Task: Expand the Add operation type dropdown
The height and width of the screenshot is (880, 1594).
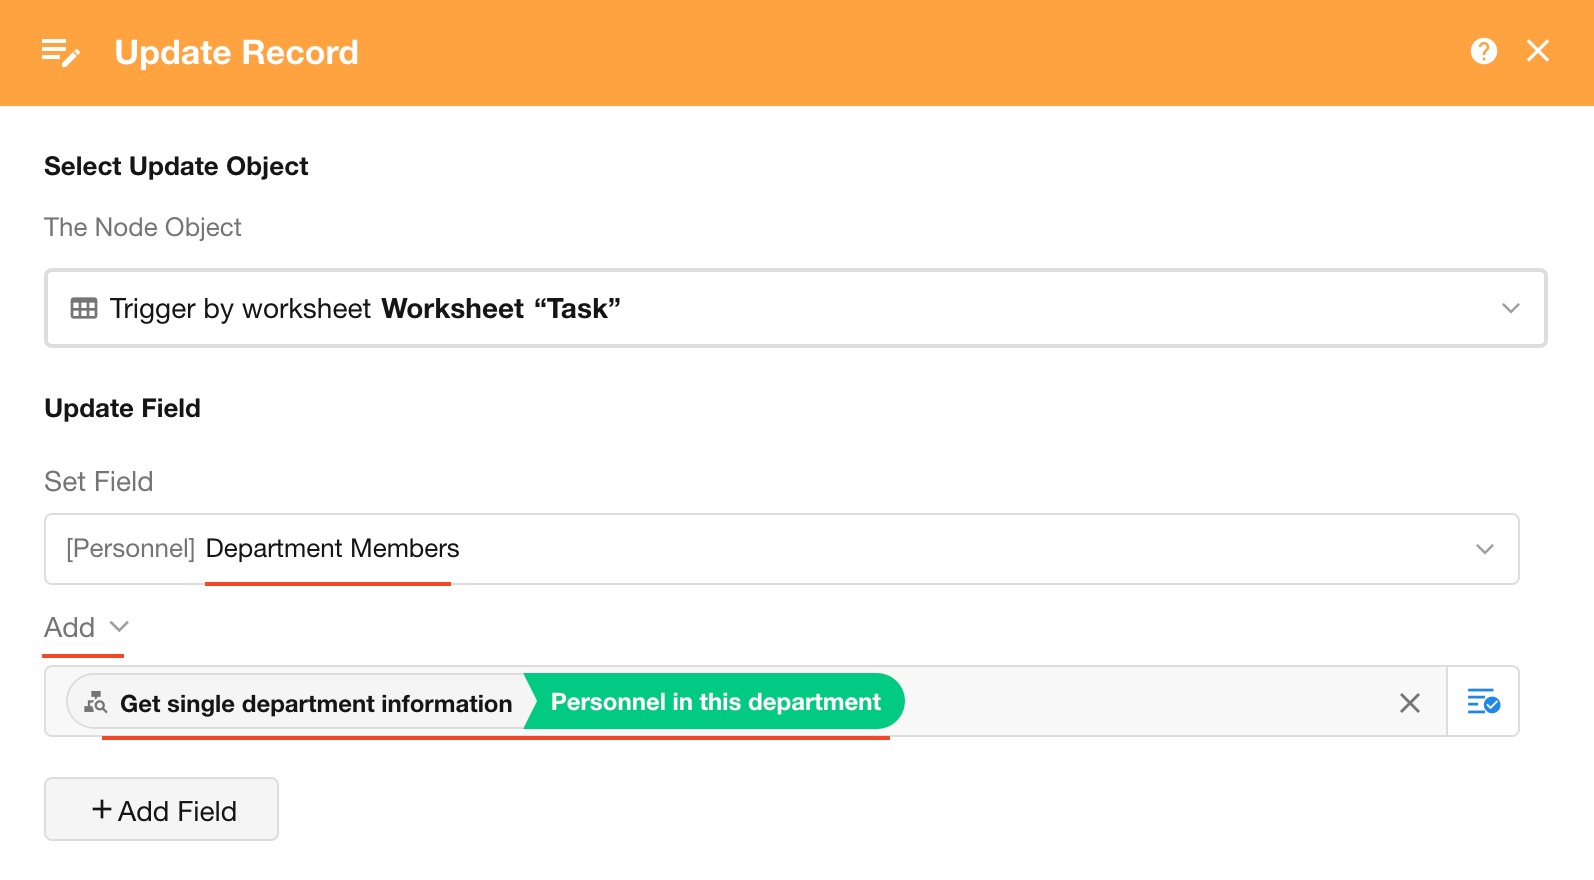Action: point(70,628)
